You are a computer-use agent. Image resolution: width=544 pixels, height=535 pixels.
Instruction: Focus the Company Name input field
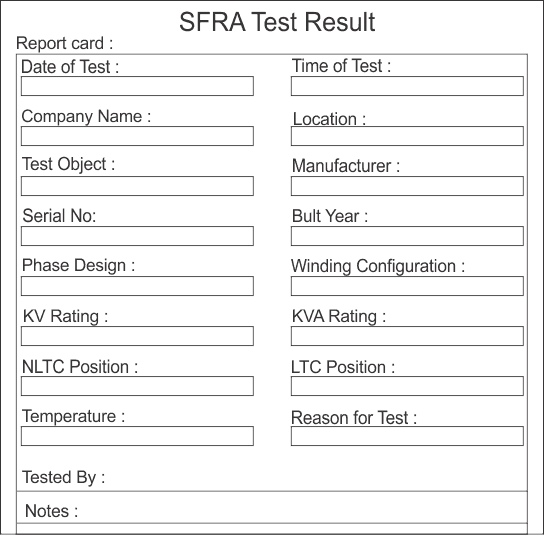(137, 136)
